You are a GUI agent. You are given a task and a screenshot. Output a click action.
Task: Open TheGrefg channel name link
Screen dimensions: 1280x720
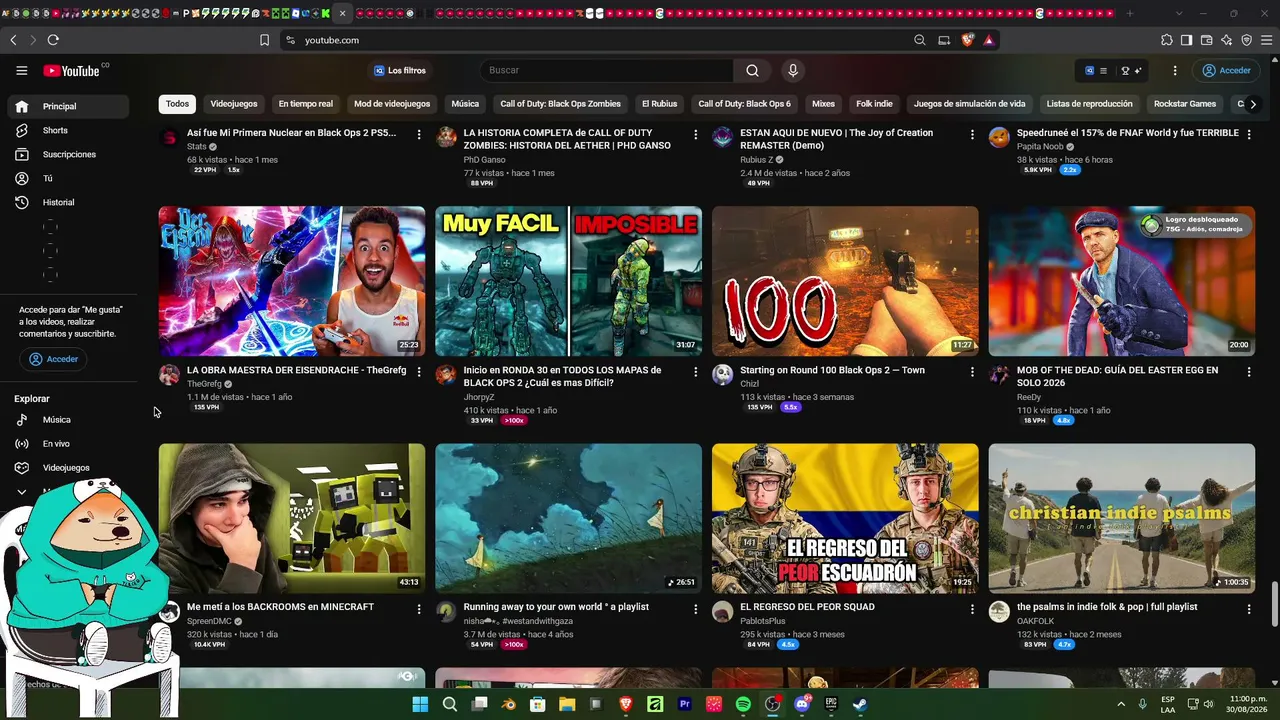(204, 384)
